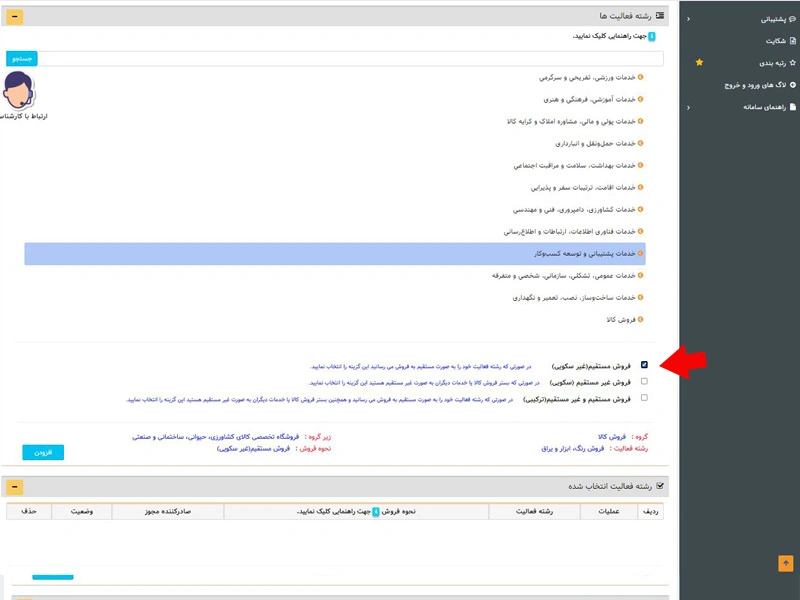
Task: Click the حذف column header
Action: (x=29, y=511)
